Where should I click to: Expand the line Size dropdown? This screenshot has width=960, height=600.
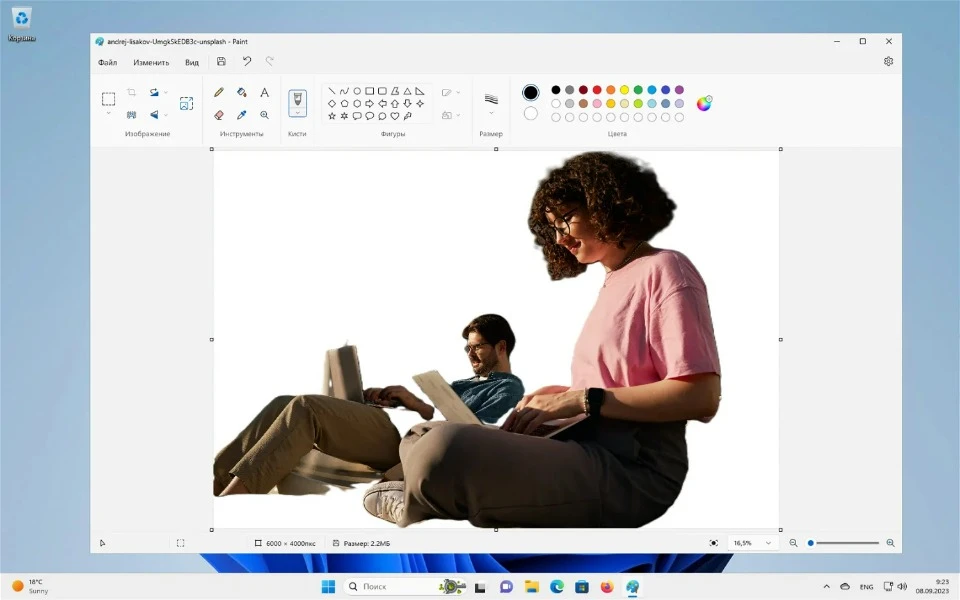click(491, 113)
